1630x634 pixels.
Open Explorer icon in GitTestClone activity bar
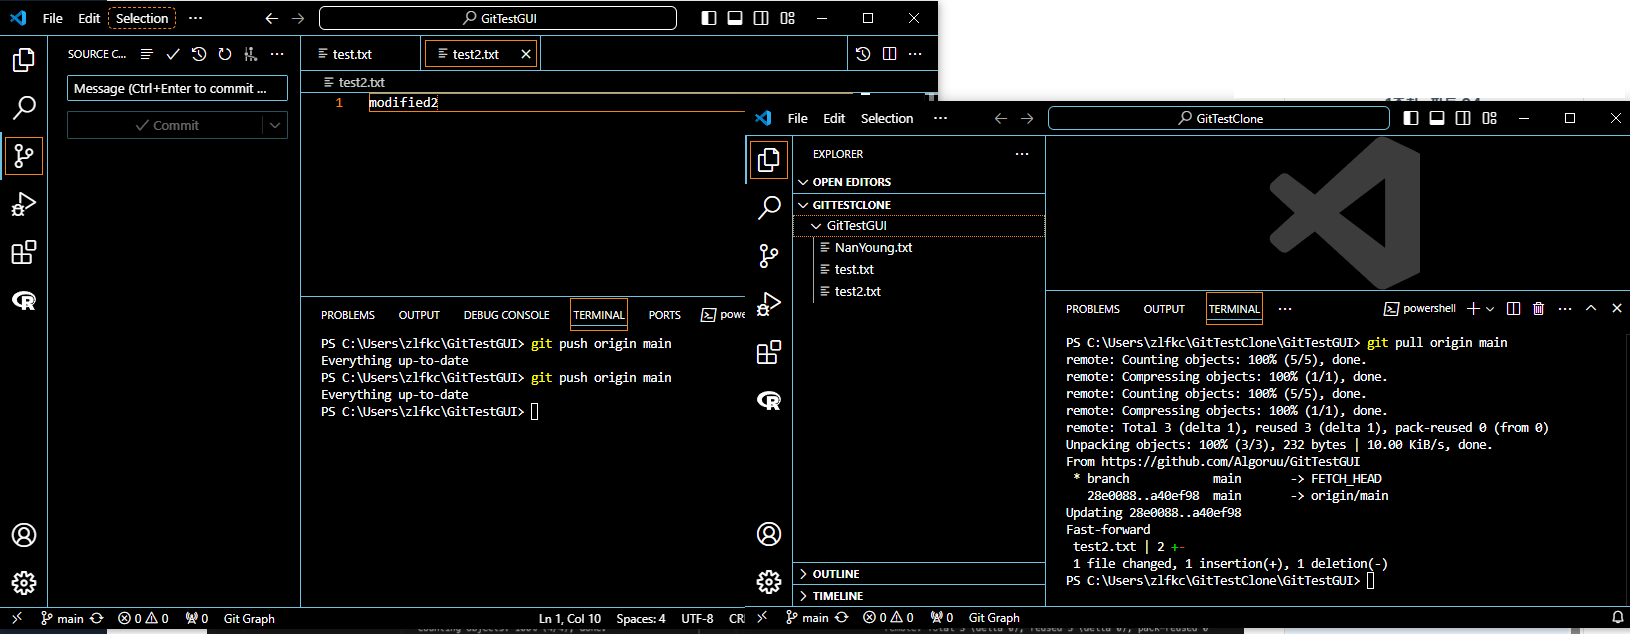(x=769, y=160)
